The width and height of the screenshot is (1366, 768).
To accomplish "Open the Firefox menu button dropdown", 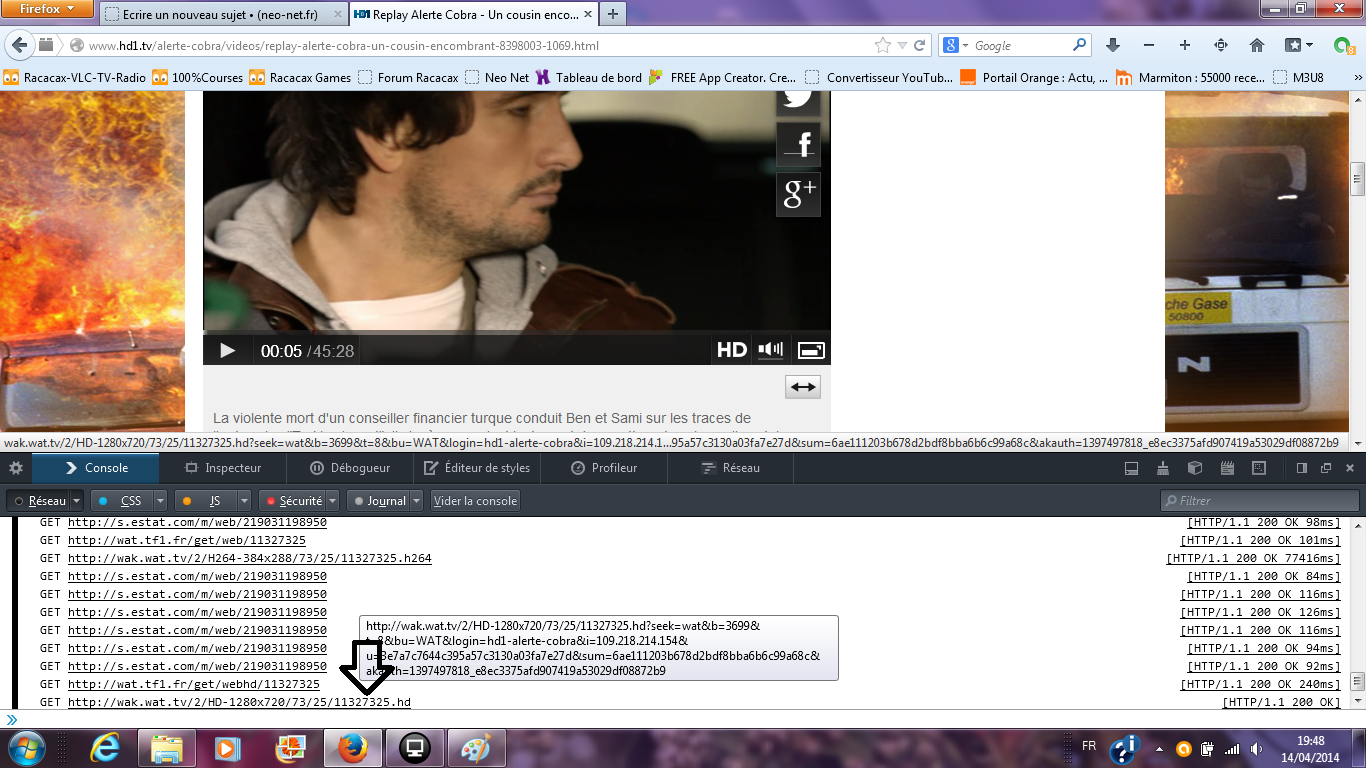I will [48, 9].
